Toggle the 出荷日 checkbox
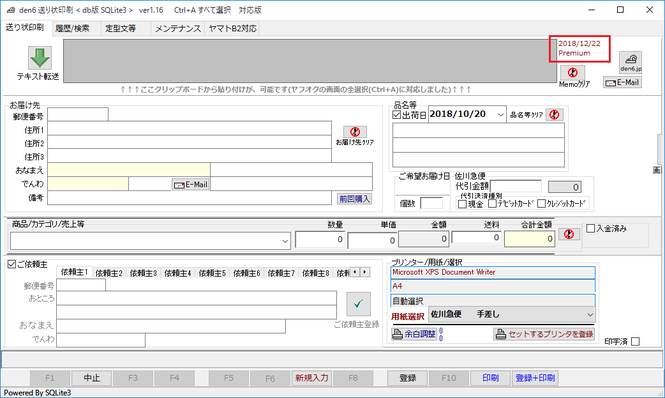 coord(397,115)
